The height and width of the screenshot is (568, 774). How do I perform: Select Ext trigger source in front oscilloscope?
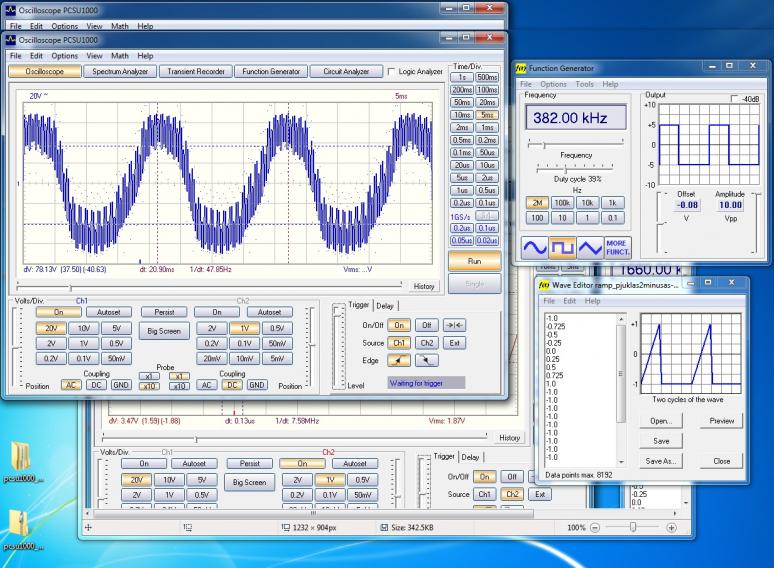point(454,343)
